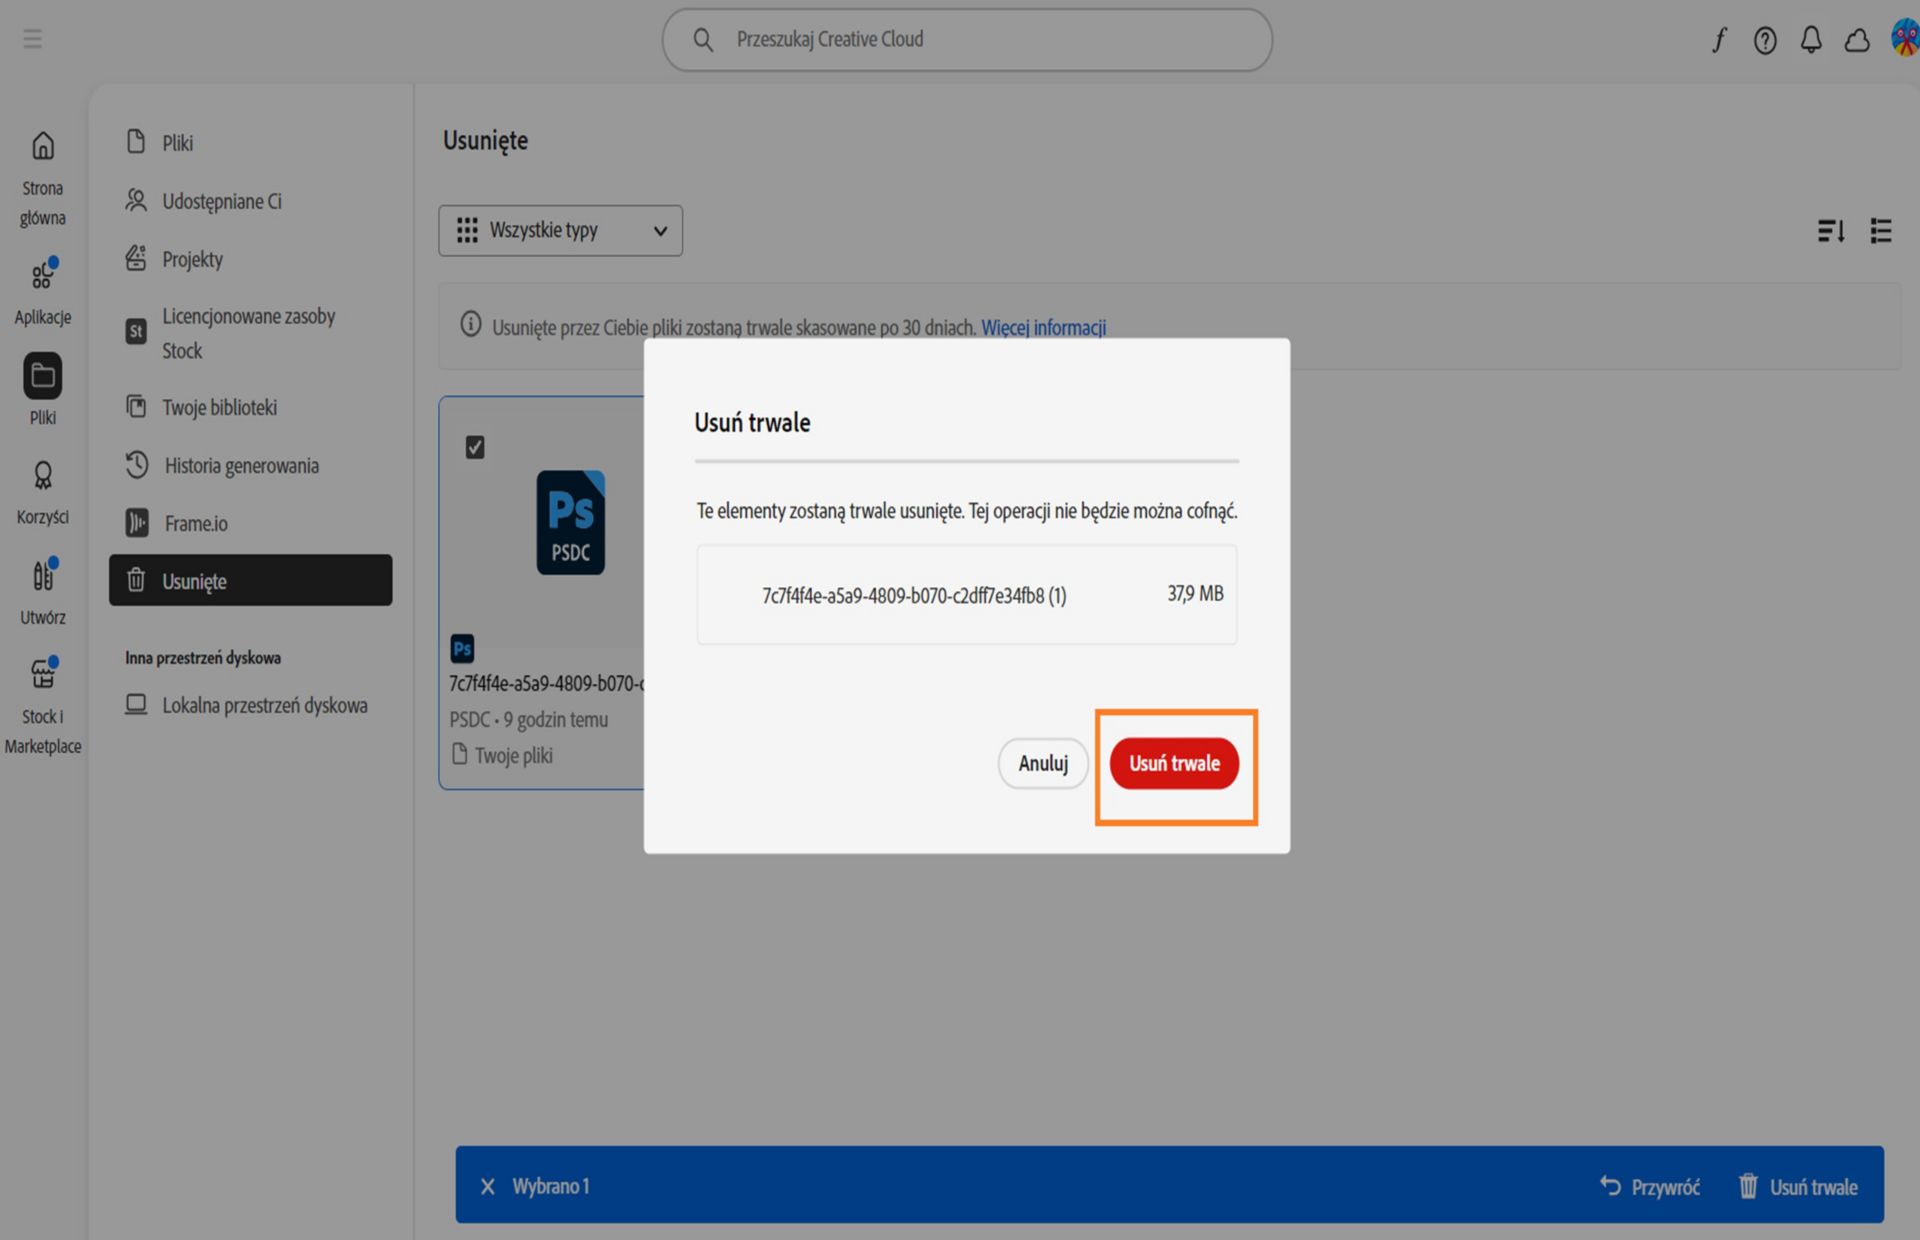This screenshot has height=1240, width=1920.
Task: Open the user profile avatar menu
Action: pos(1904,39)
